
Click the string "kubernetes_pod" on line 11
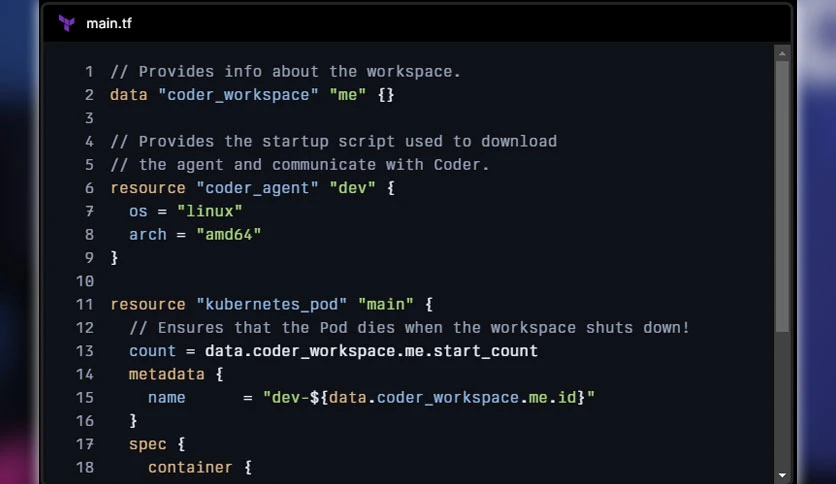[x=272, y=304]
